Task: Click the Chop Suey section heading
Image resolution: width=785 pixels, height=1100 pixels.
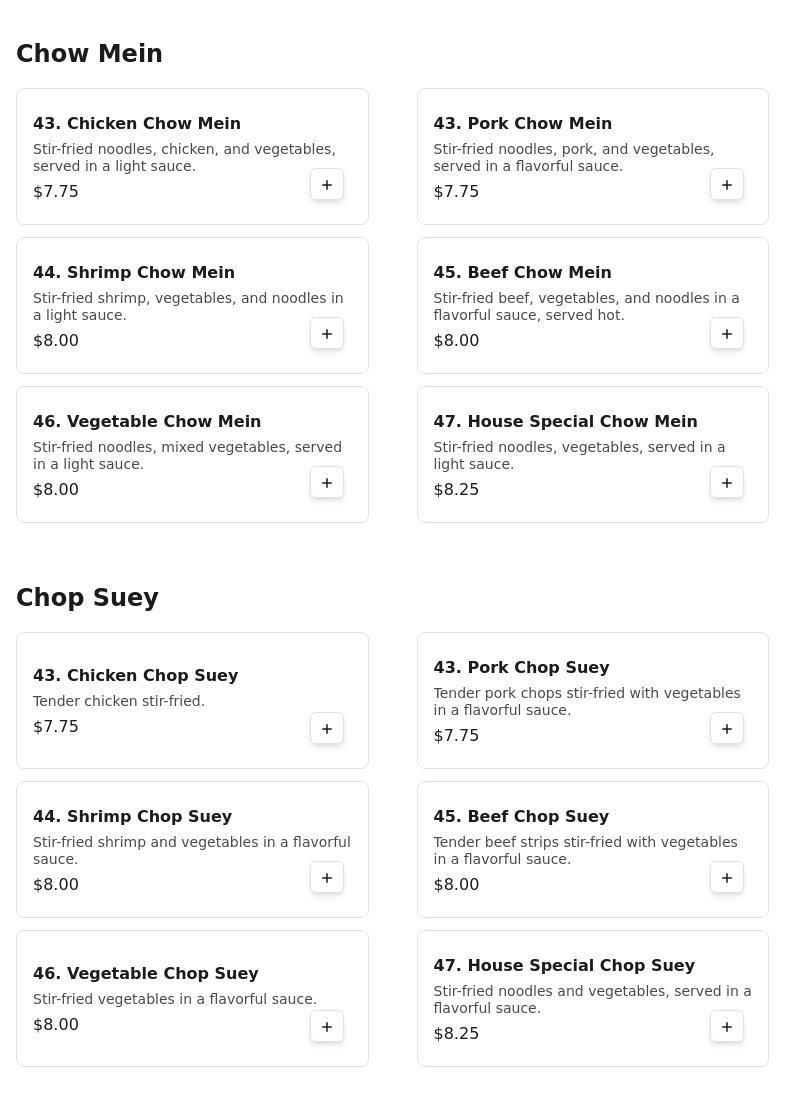Action: click(87, 598)
